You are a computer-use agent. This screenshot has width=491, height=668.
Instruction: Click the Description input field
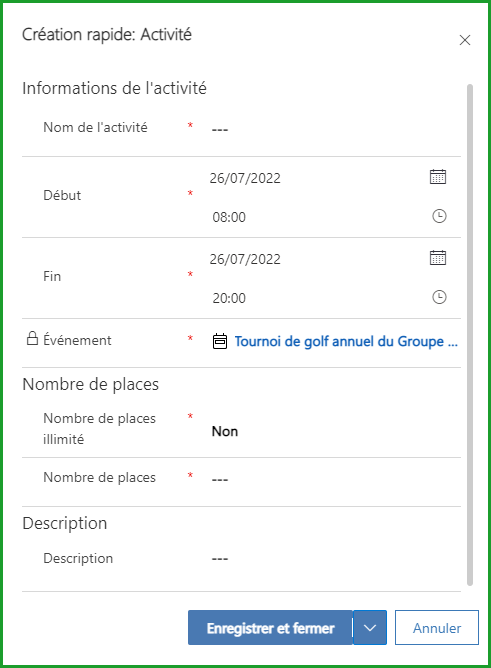coord(334,559)
